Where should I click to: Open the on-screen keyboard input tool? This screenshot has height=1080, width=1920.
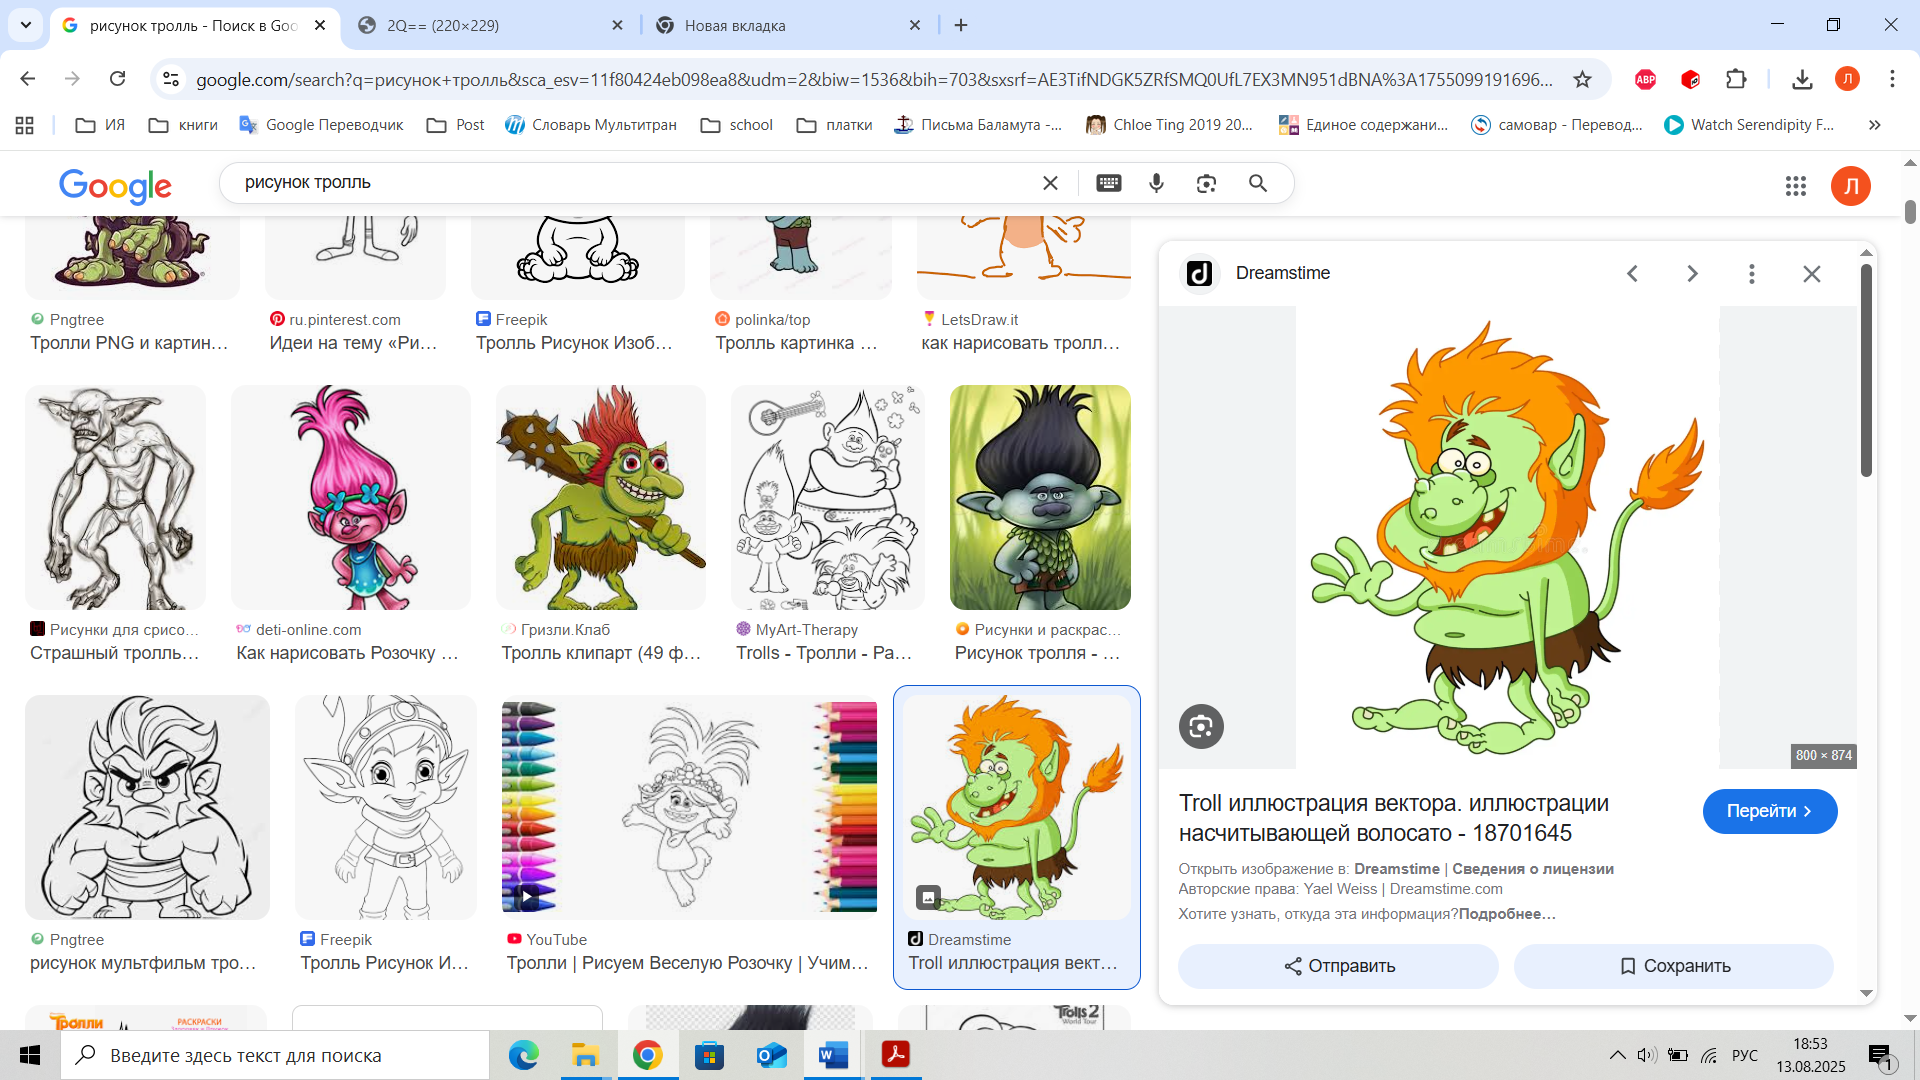(x=1109, y=183)
